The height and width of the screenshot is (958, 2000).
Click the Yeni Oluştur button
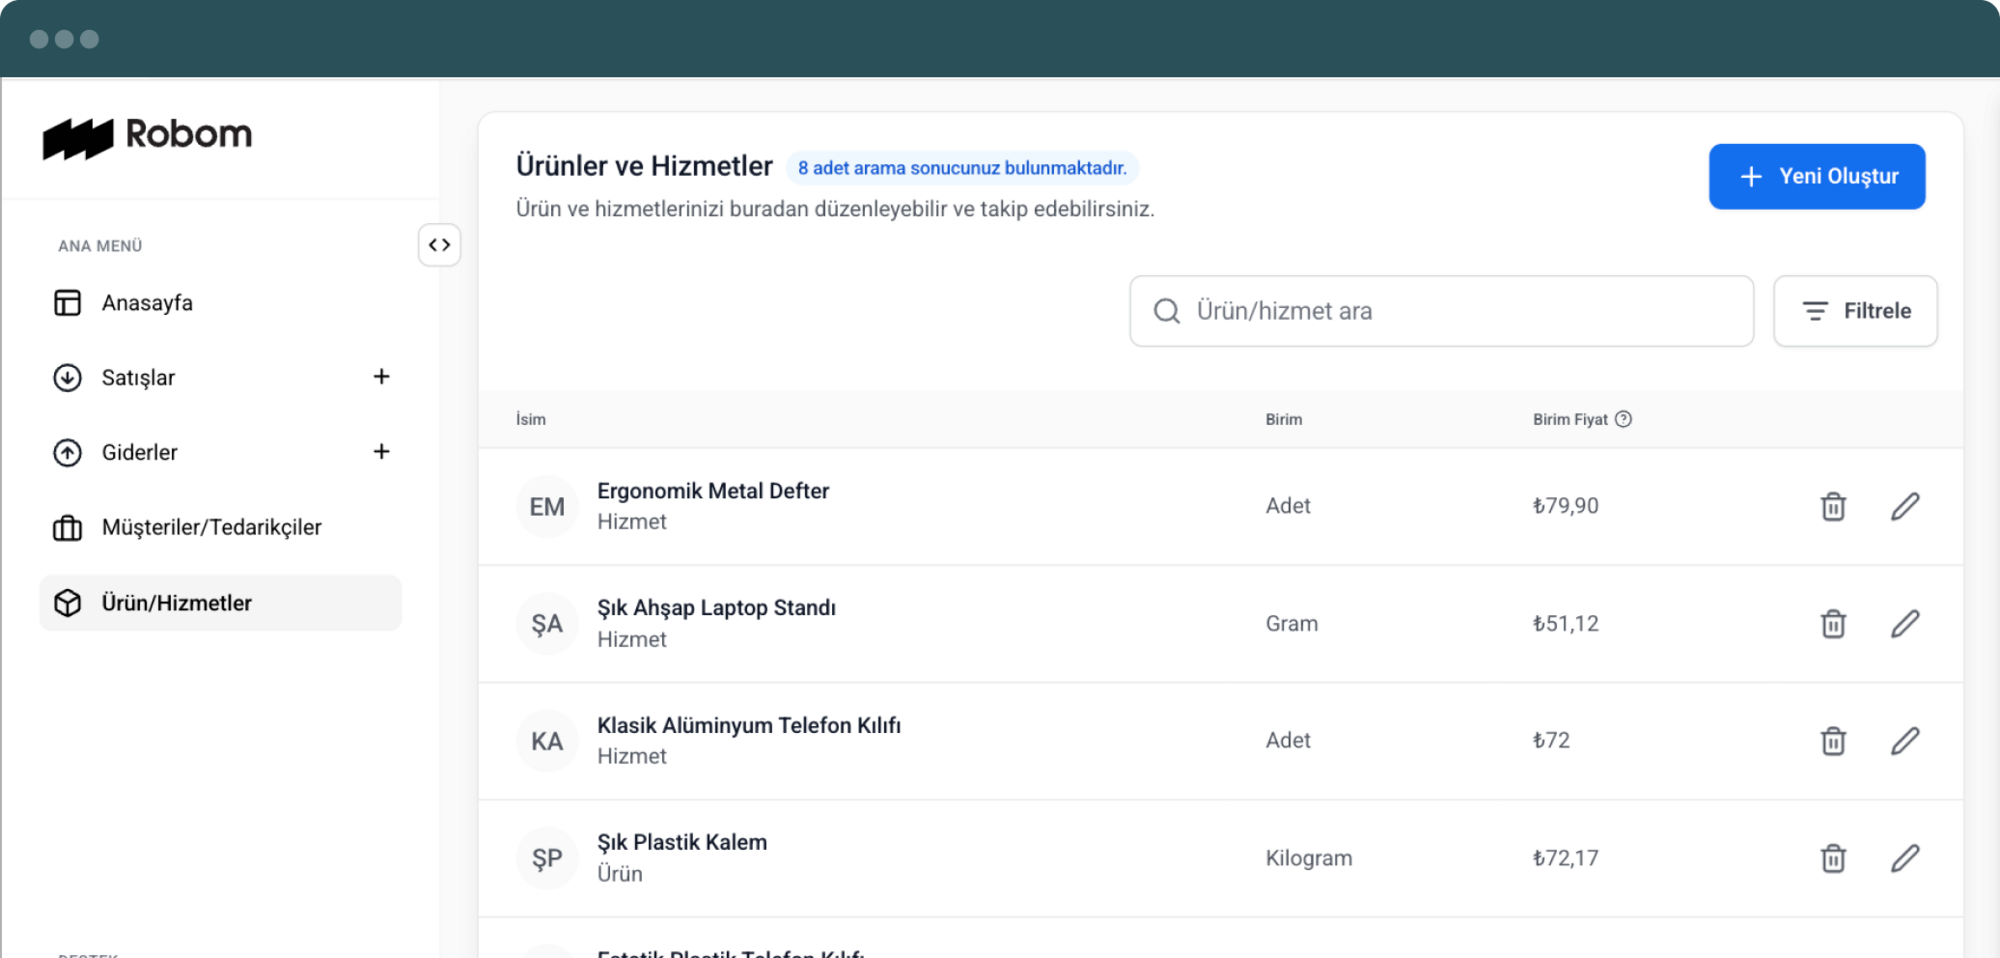click(1817, 177)
